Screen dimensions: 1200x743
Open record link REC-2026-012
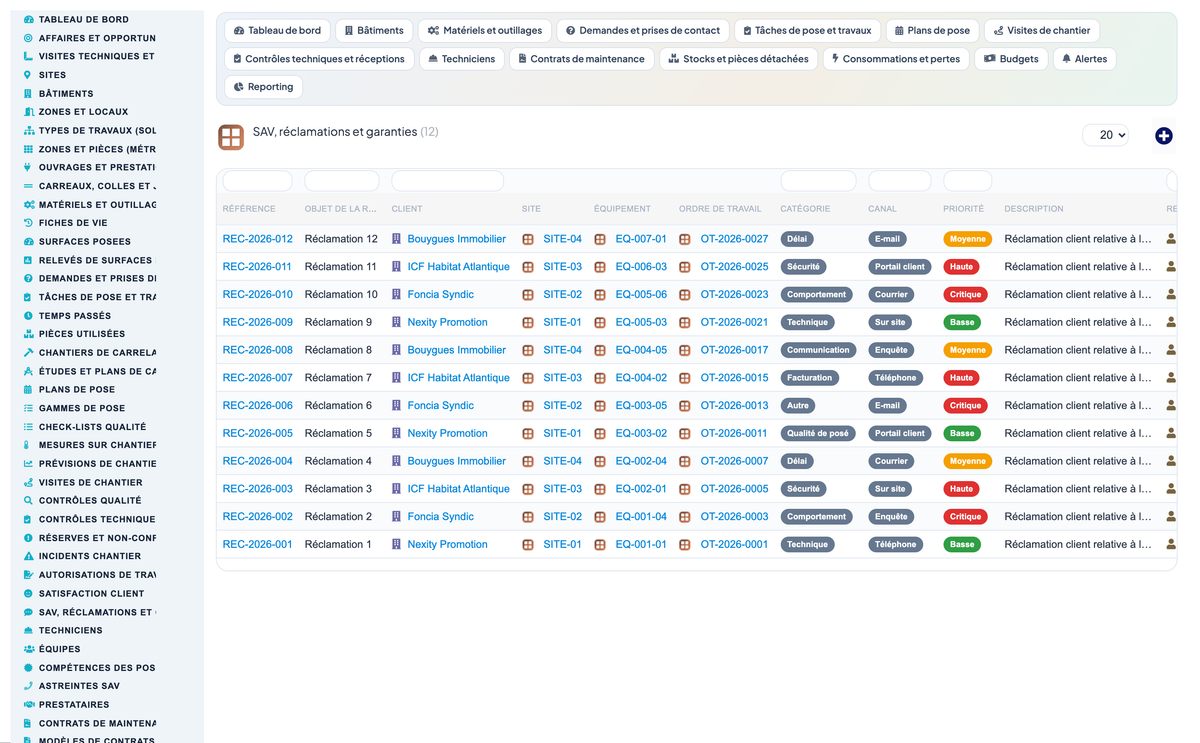click(x=258, y=239)
